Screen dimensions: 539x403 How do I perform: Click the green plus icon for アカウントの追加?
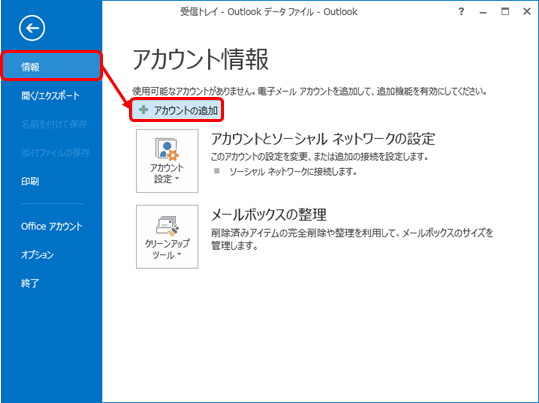tap(143, 110)
